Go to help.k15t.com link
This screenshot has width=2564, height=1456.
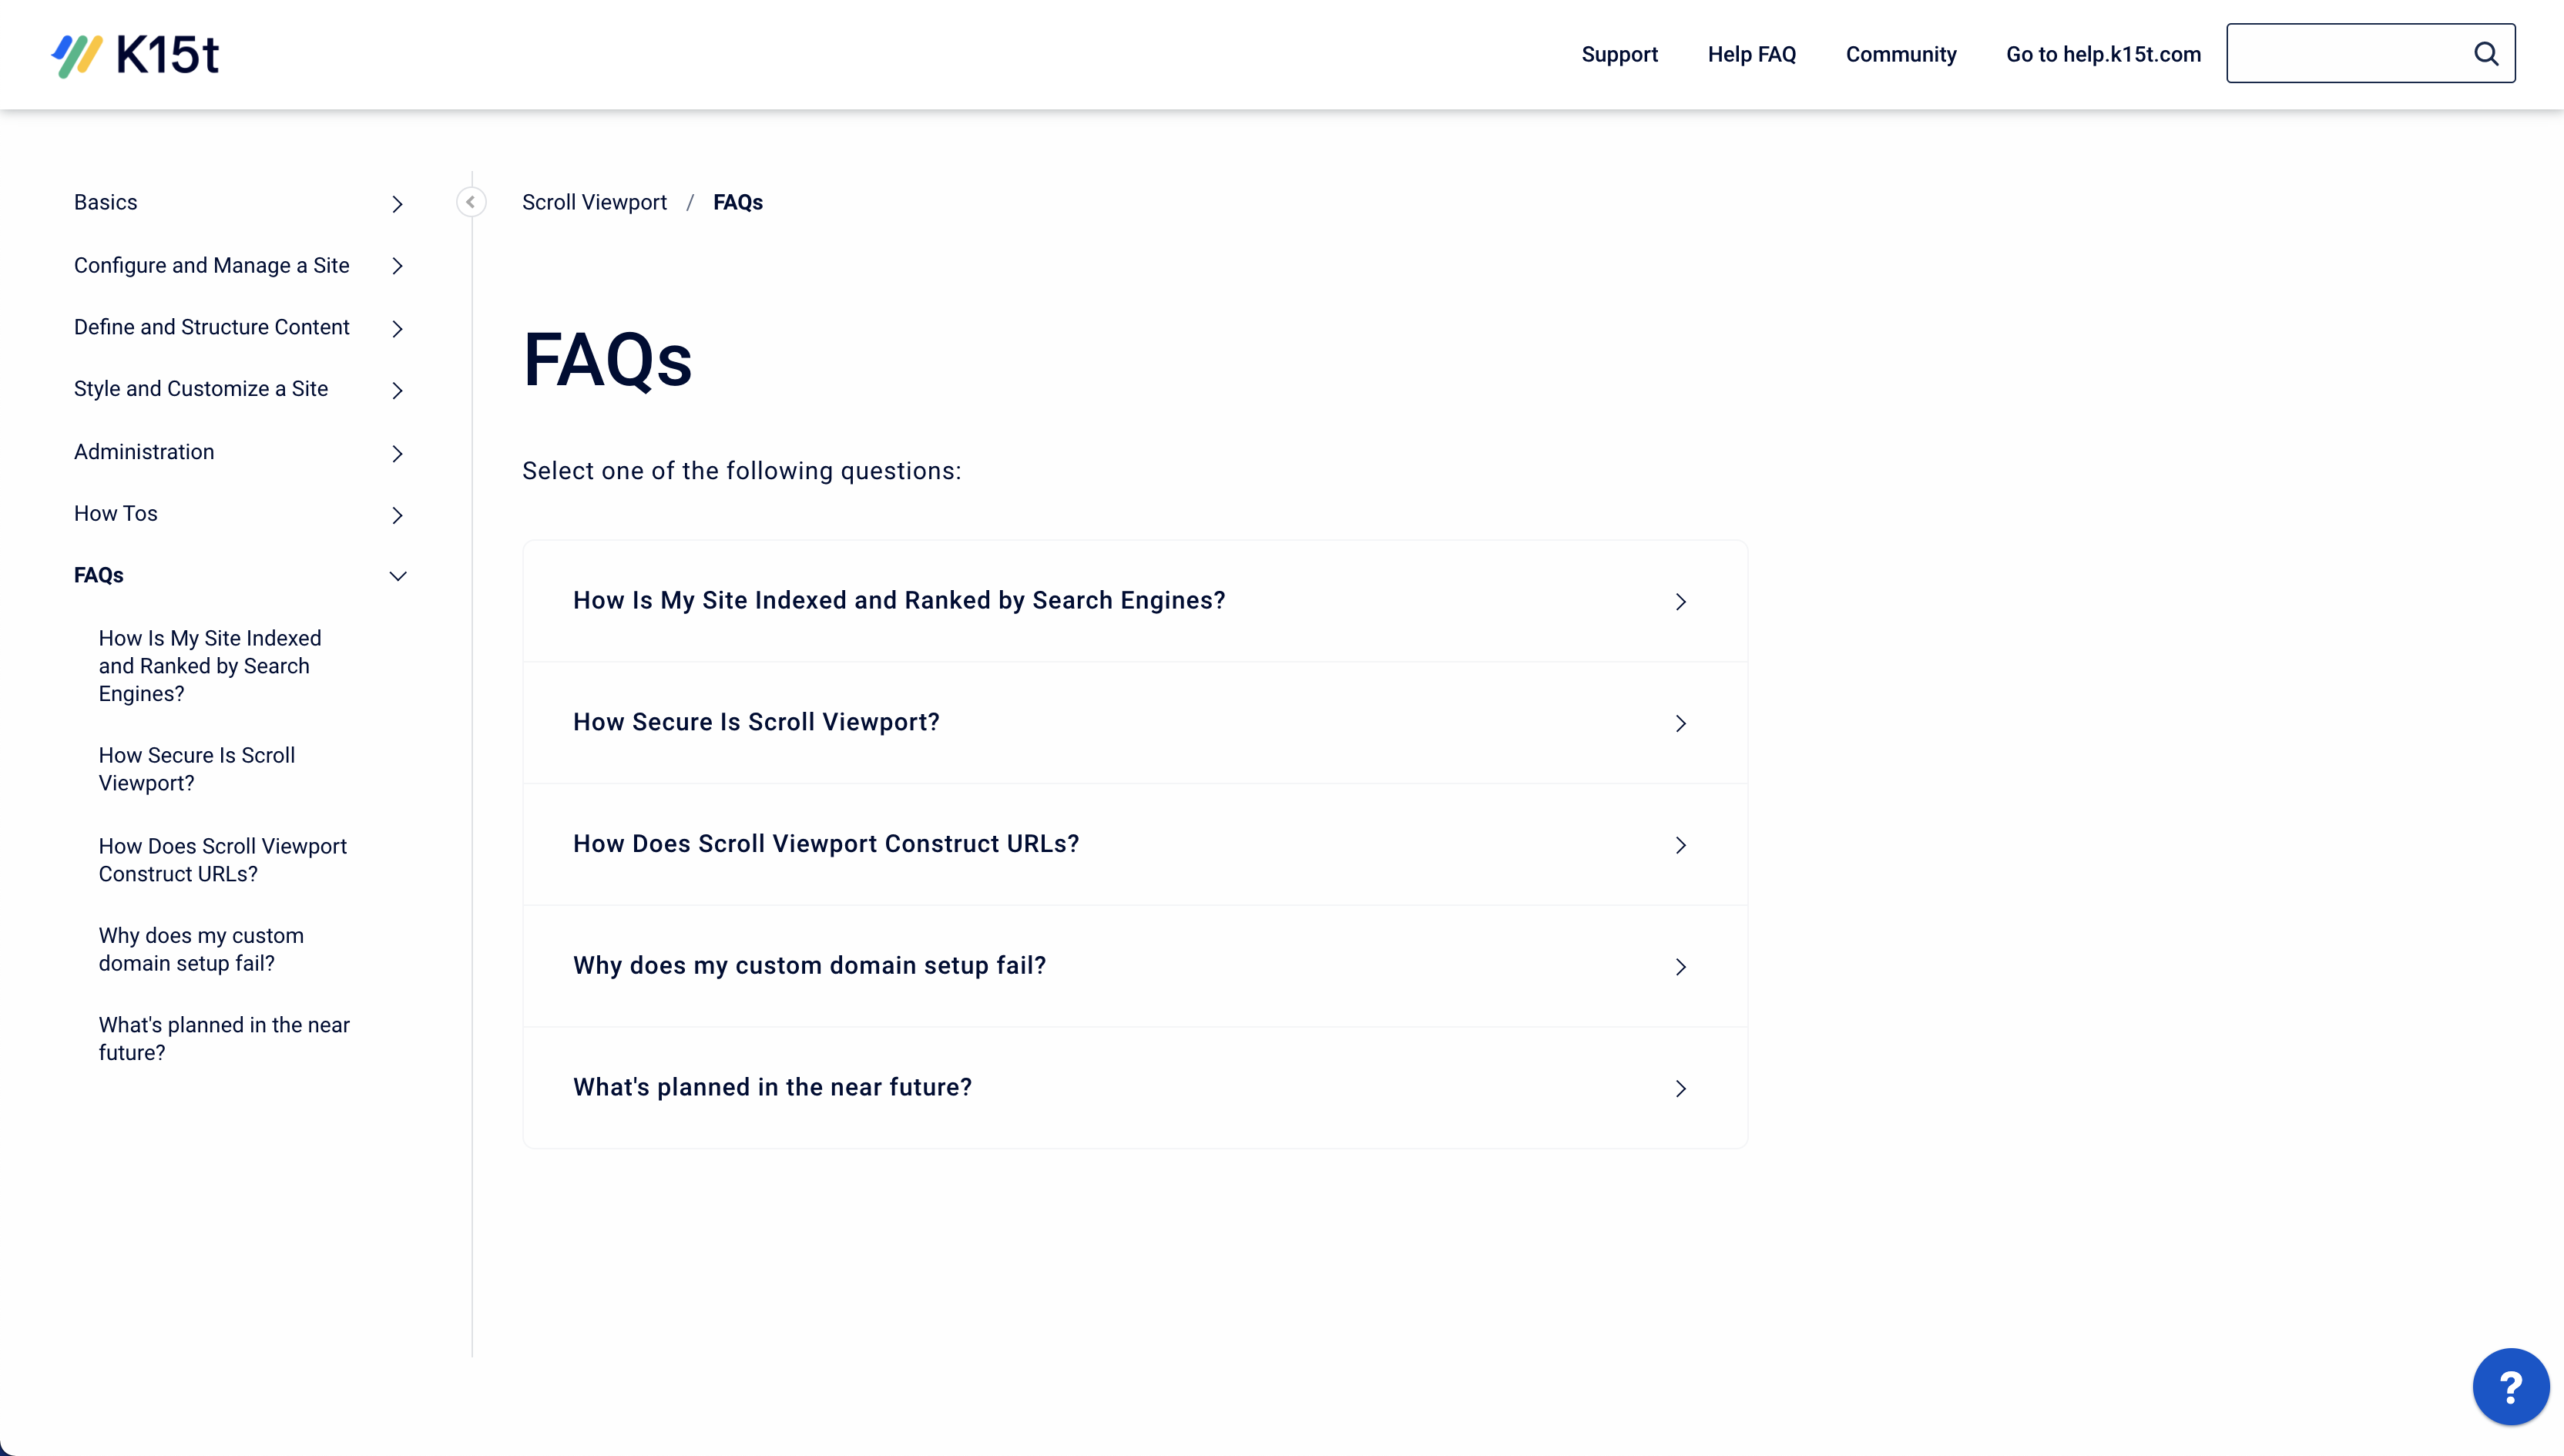click(2103, 54)
